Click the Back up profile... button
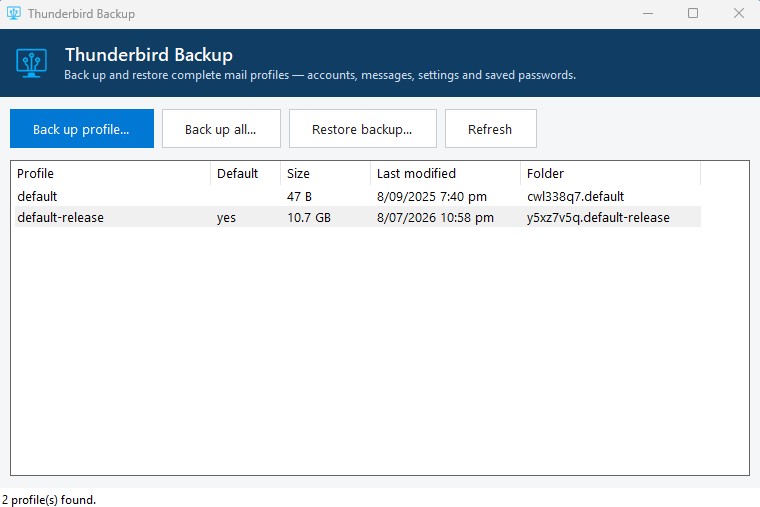This screenshot has width=760, height=507. point(82,128)
